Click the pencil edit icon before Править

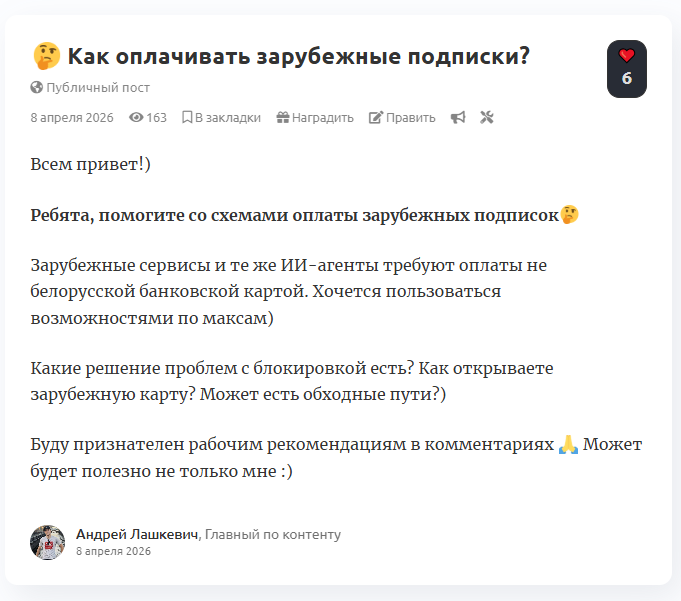click(x=376, y=118)
